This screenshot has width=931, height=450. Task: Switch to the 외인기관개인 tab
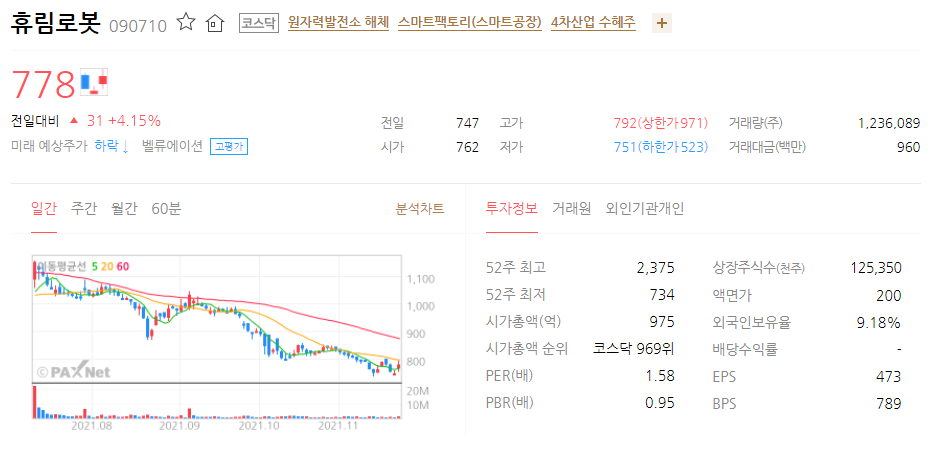pyautogui.click(x=645, y=208)
